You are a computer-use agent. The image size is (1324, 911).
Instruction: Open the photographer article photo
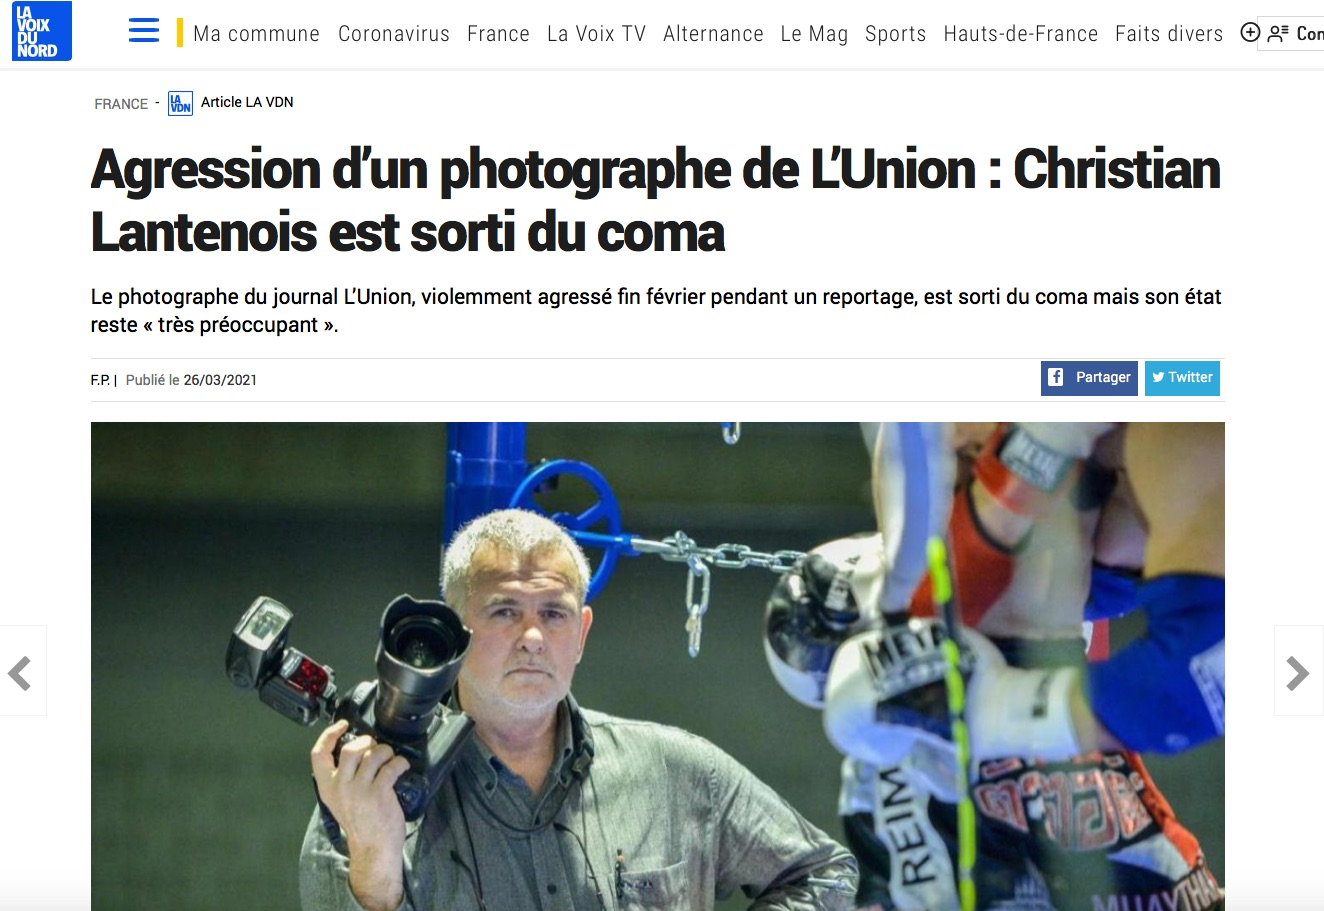[658, 666]
